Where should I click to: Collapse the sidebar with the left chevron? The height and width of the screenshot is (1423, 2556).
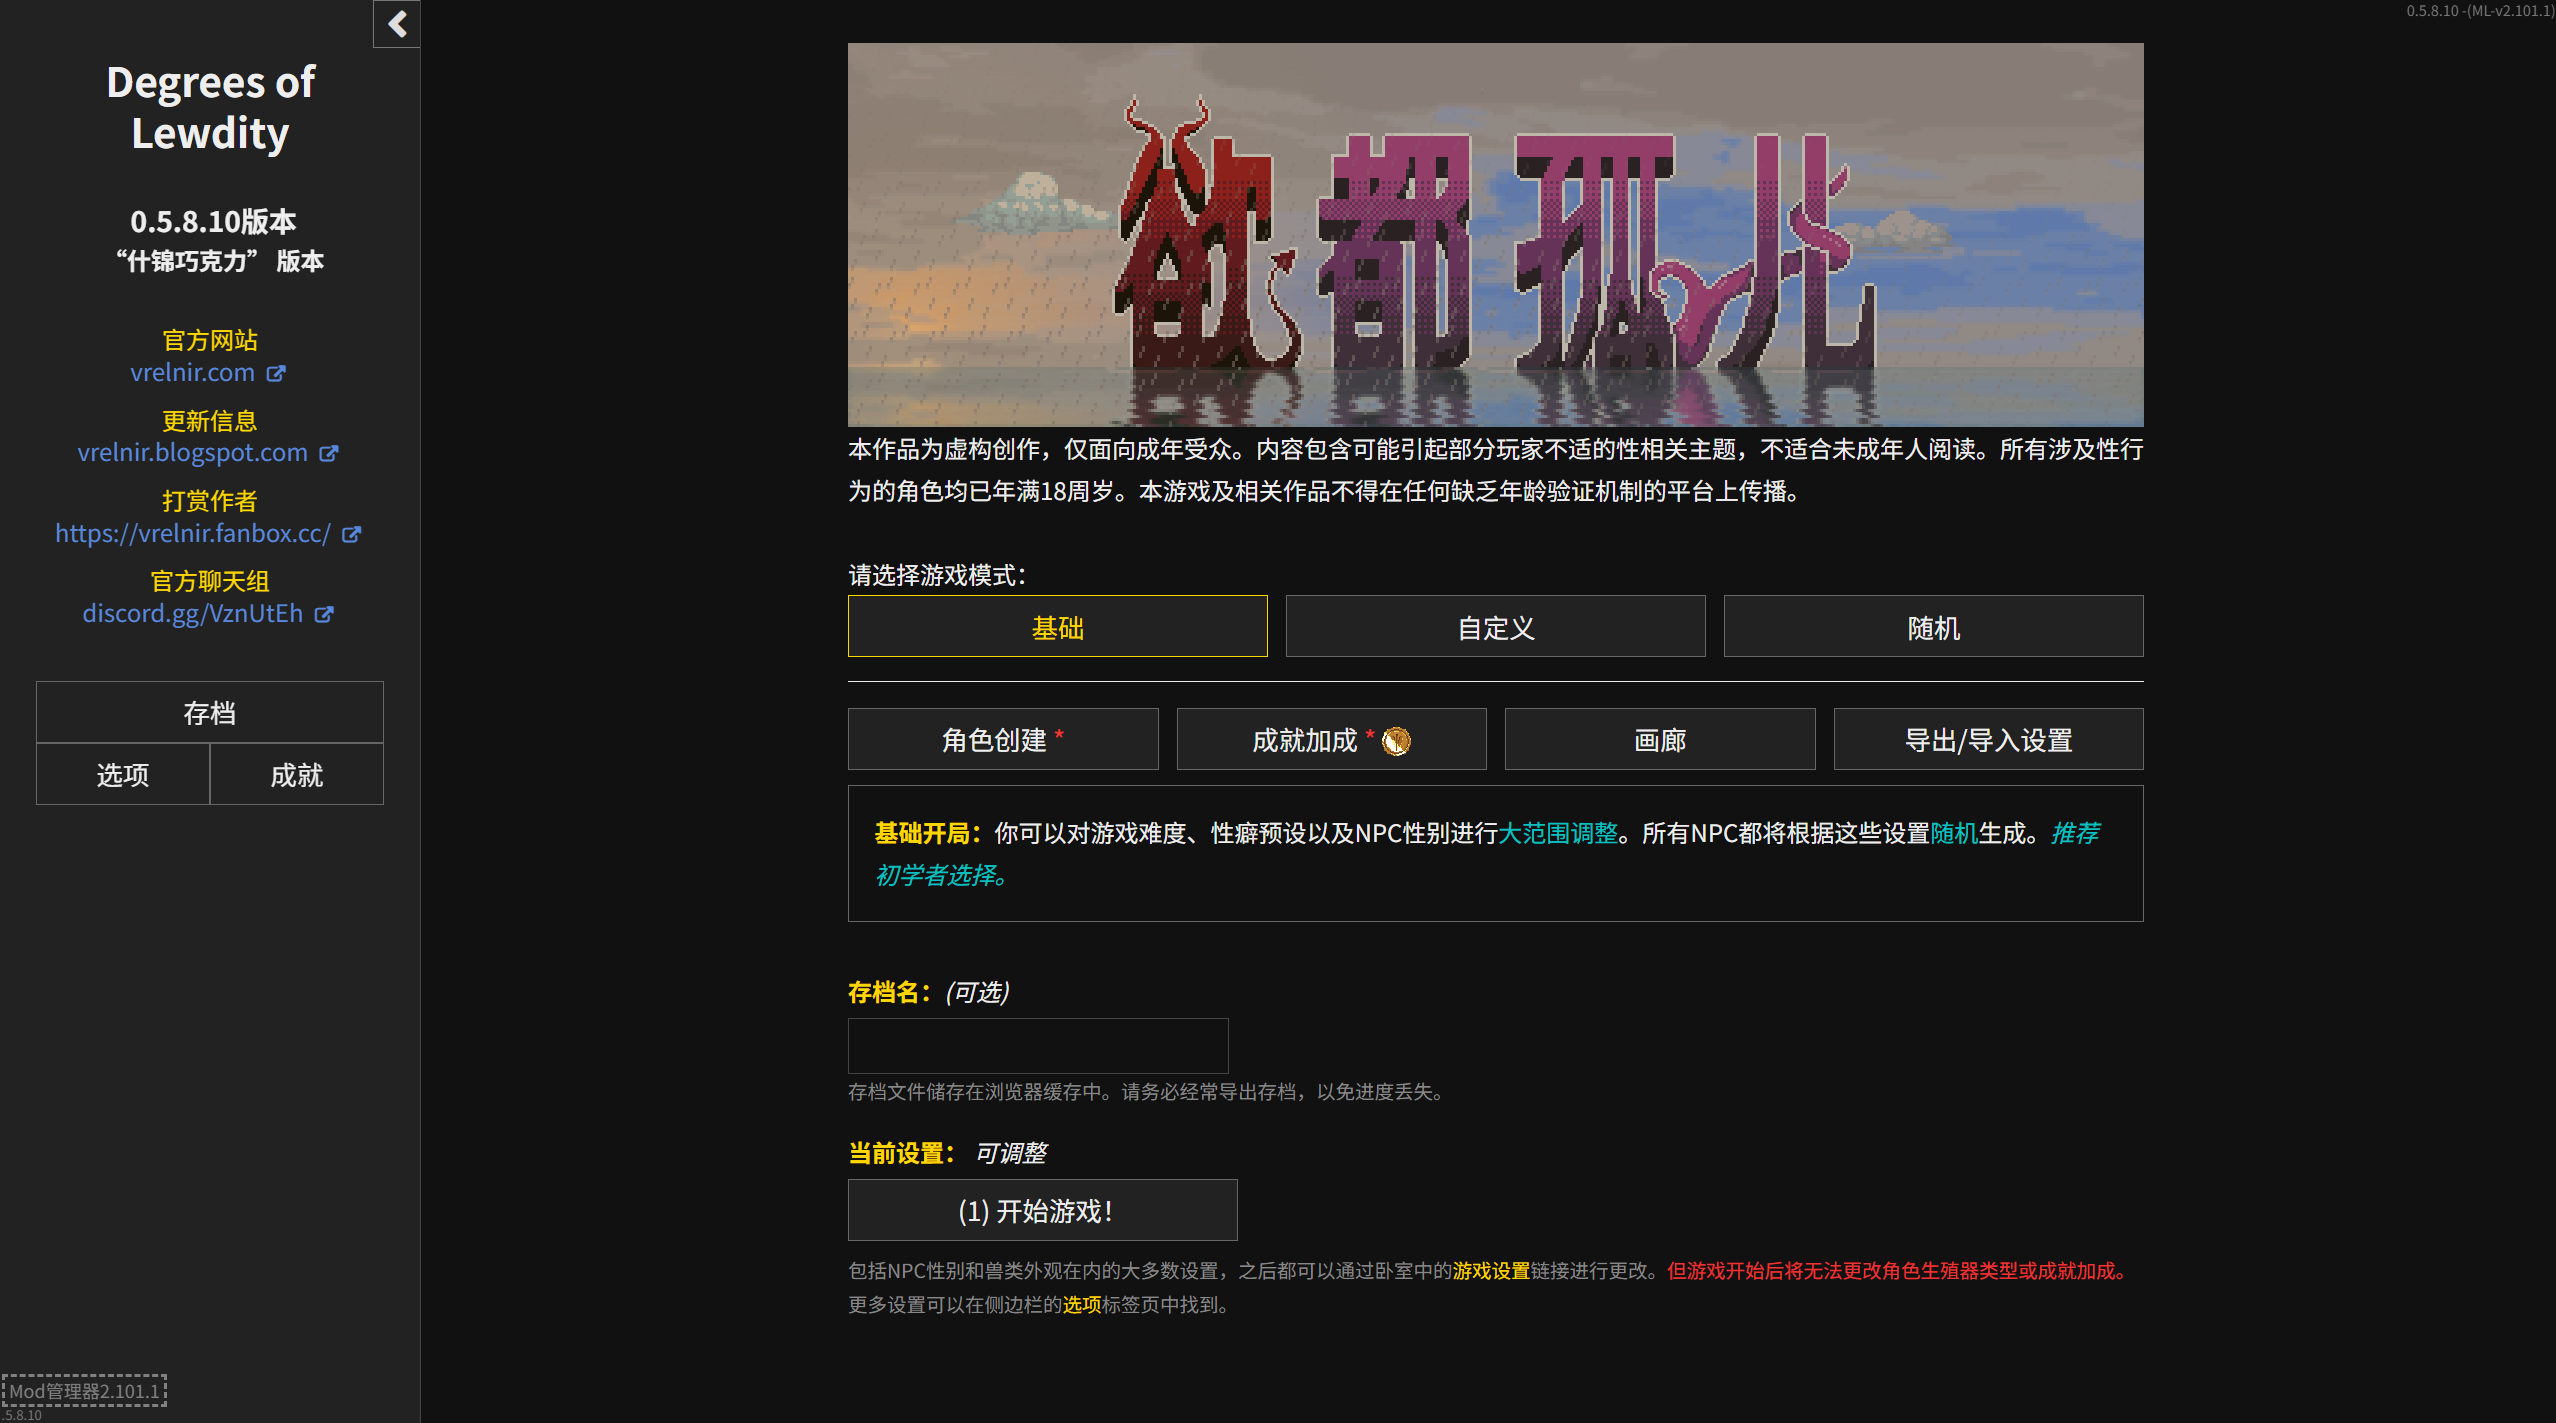click(396, 25)
